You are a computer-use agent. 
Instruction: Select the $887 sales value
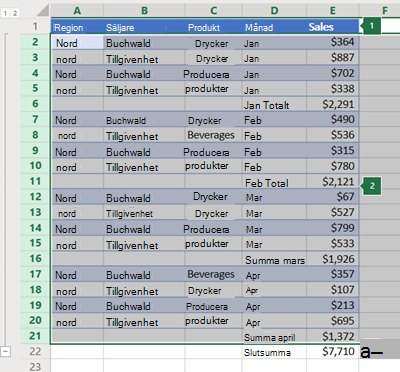(x=332, y=58)
